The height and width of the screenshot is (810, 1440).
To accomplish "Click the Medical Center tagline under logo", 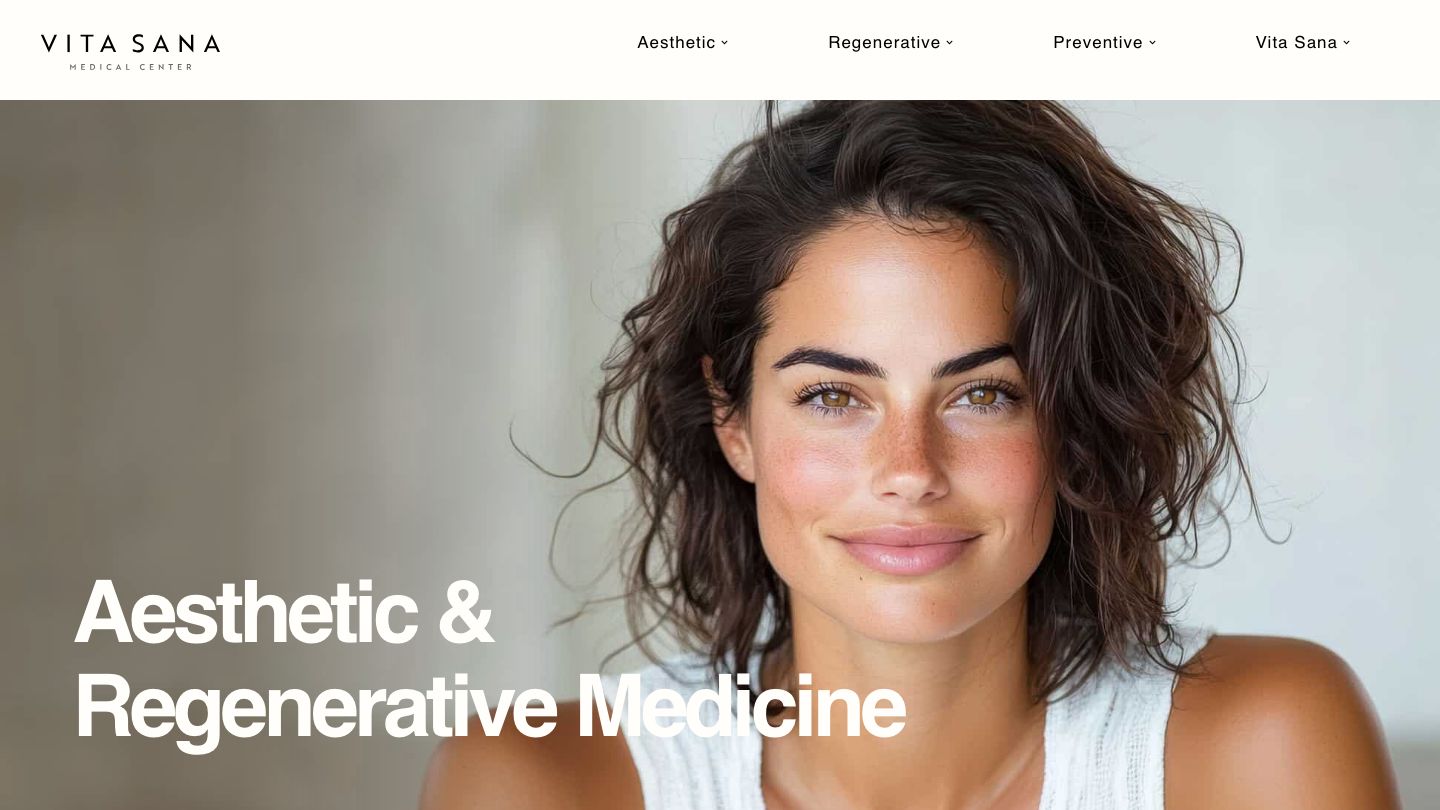I will point(131,67).
